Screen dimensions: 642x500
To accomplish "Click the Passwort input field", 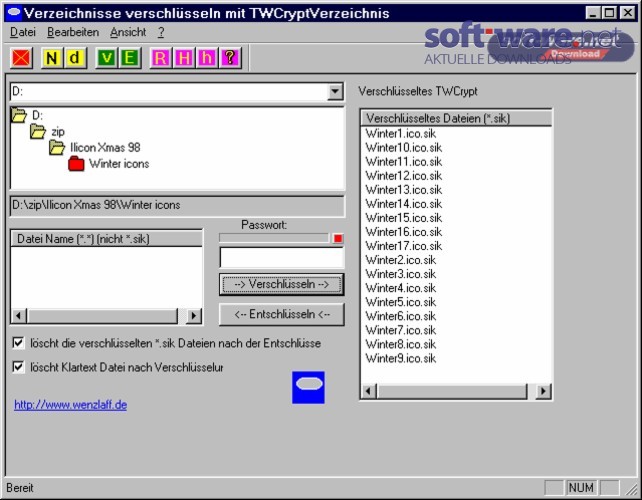I will click(x=282, y=258).
